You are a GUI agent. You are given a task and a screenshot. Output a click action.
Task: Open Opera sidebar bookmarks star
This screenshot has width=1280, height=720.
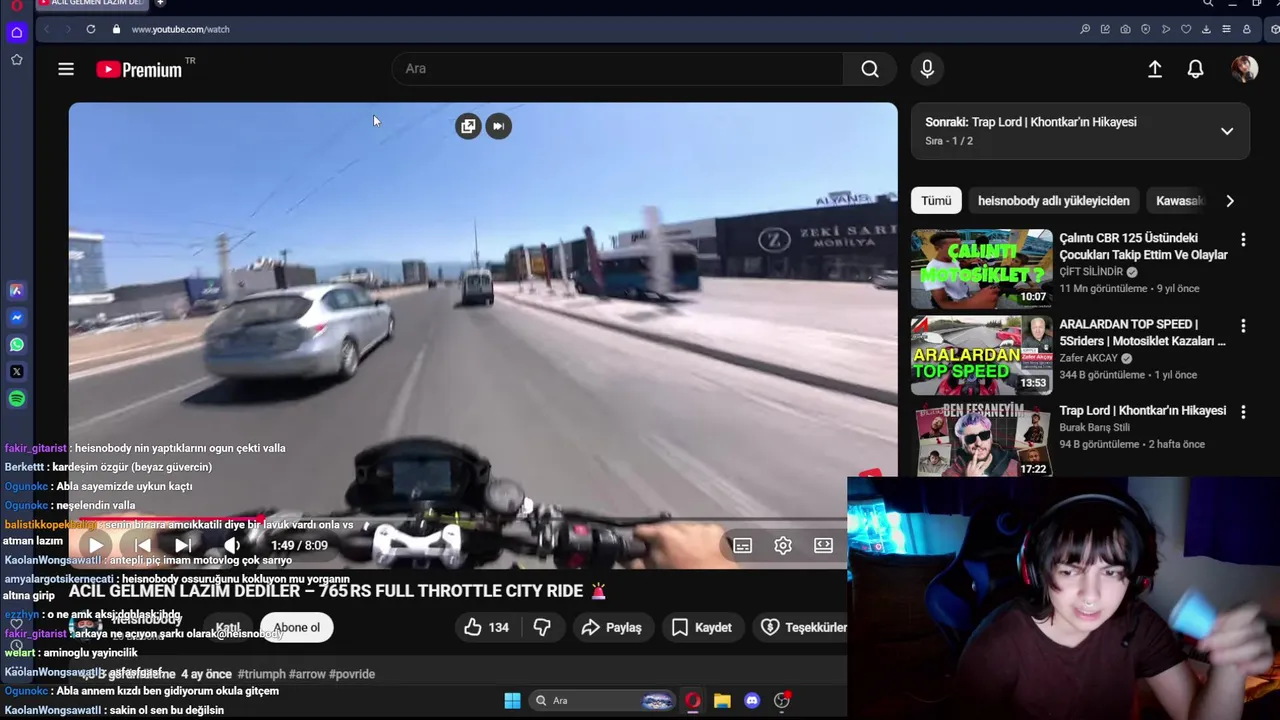tap(17, 60)
